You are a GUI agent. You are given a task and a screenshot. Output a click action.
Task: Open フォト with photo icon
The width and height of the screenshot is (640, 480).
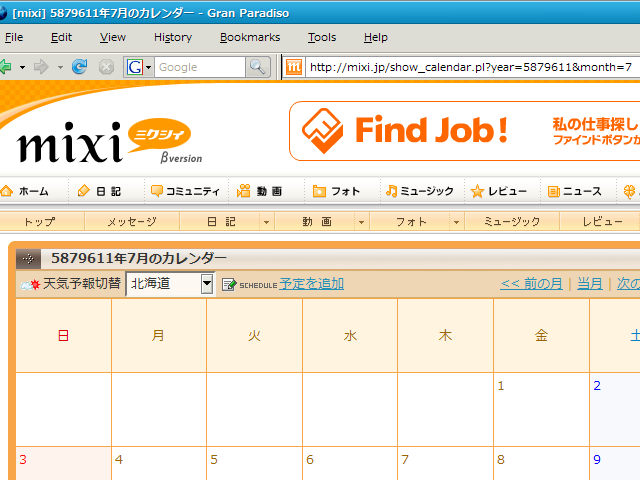(336, 191)
